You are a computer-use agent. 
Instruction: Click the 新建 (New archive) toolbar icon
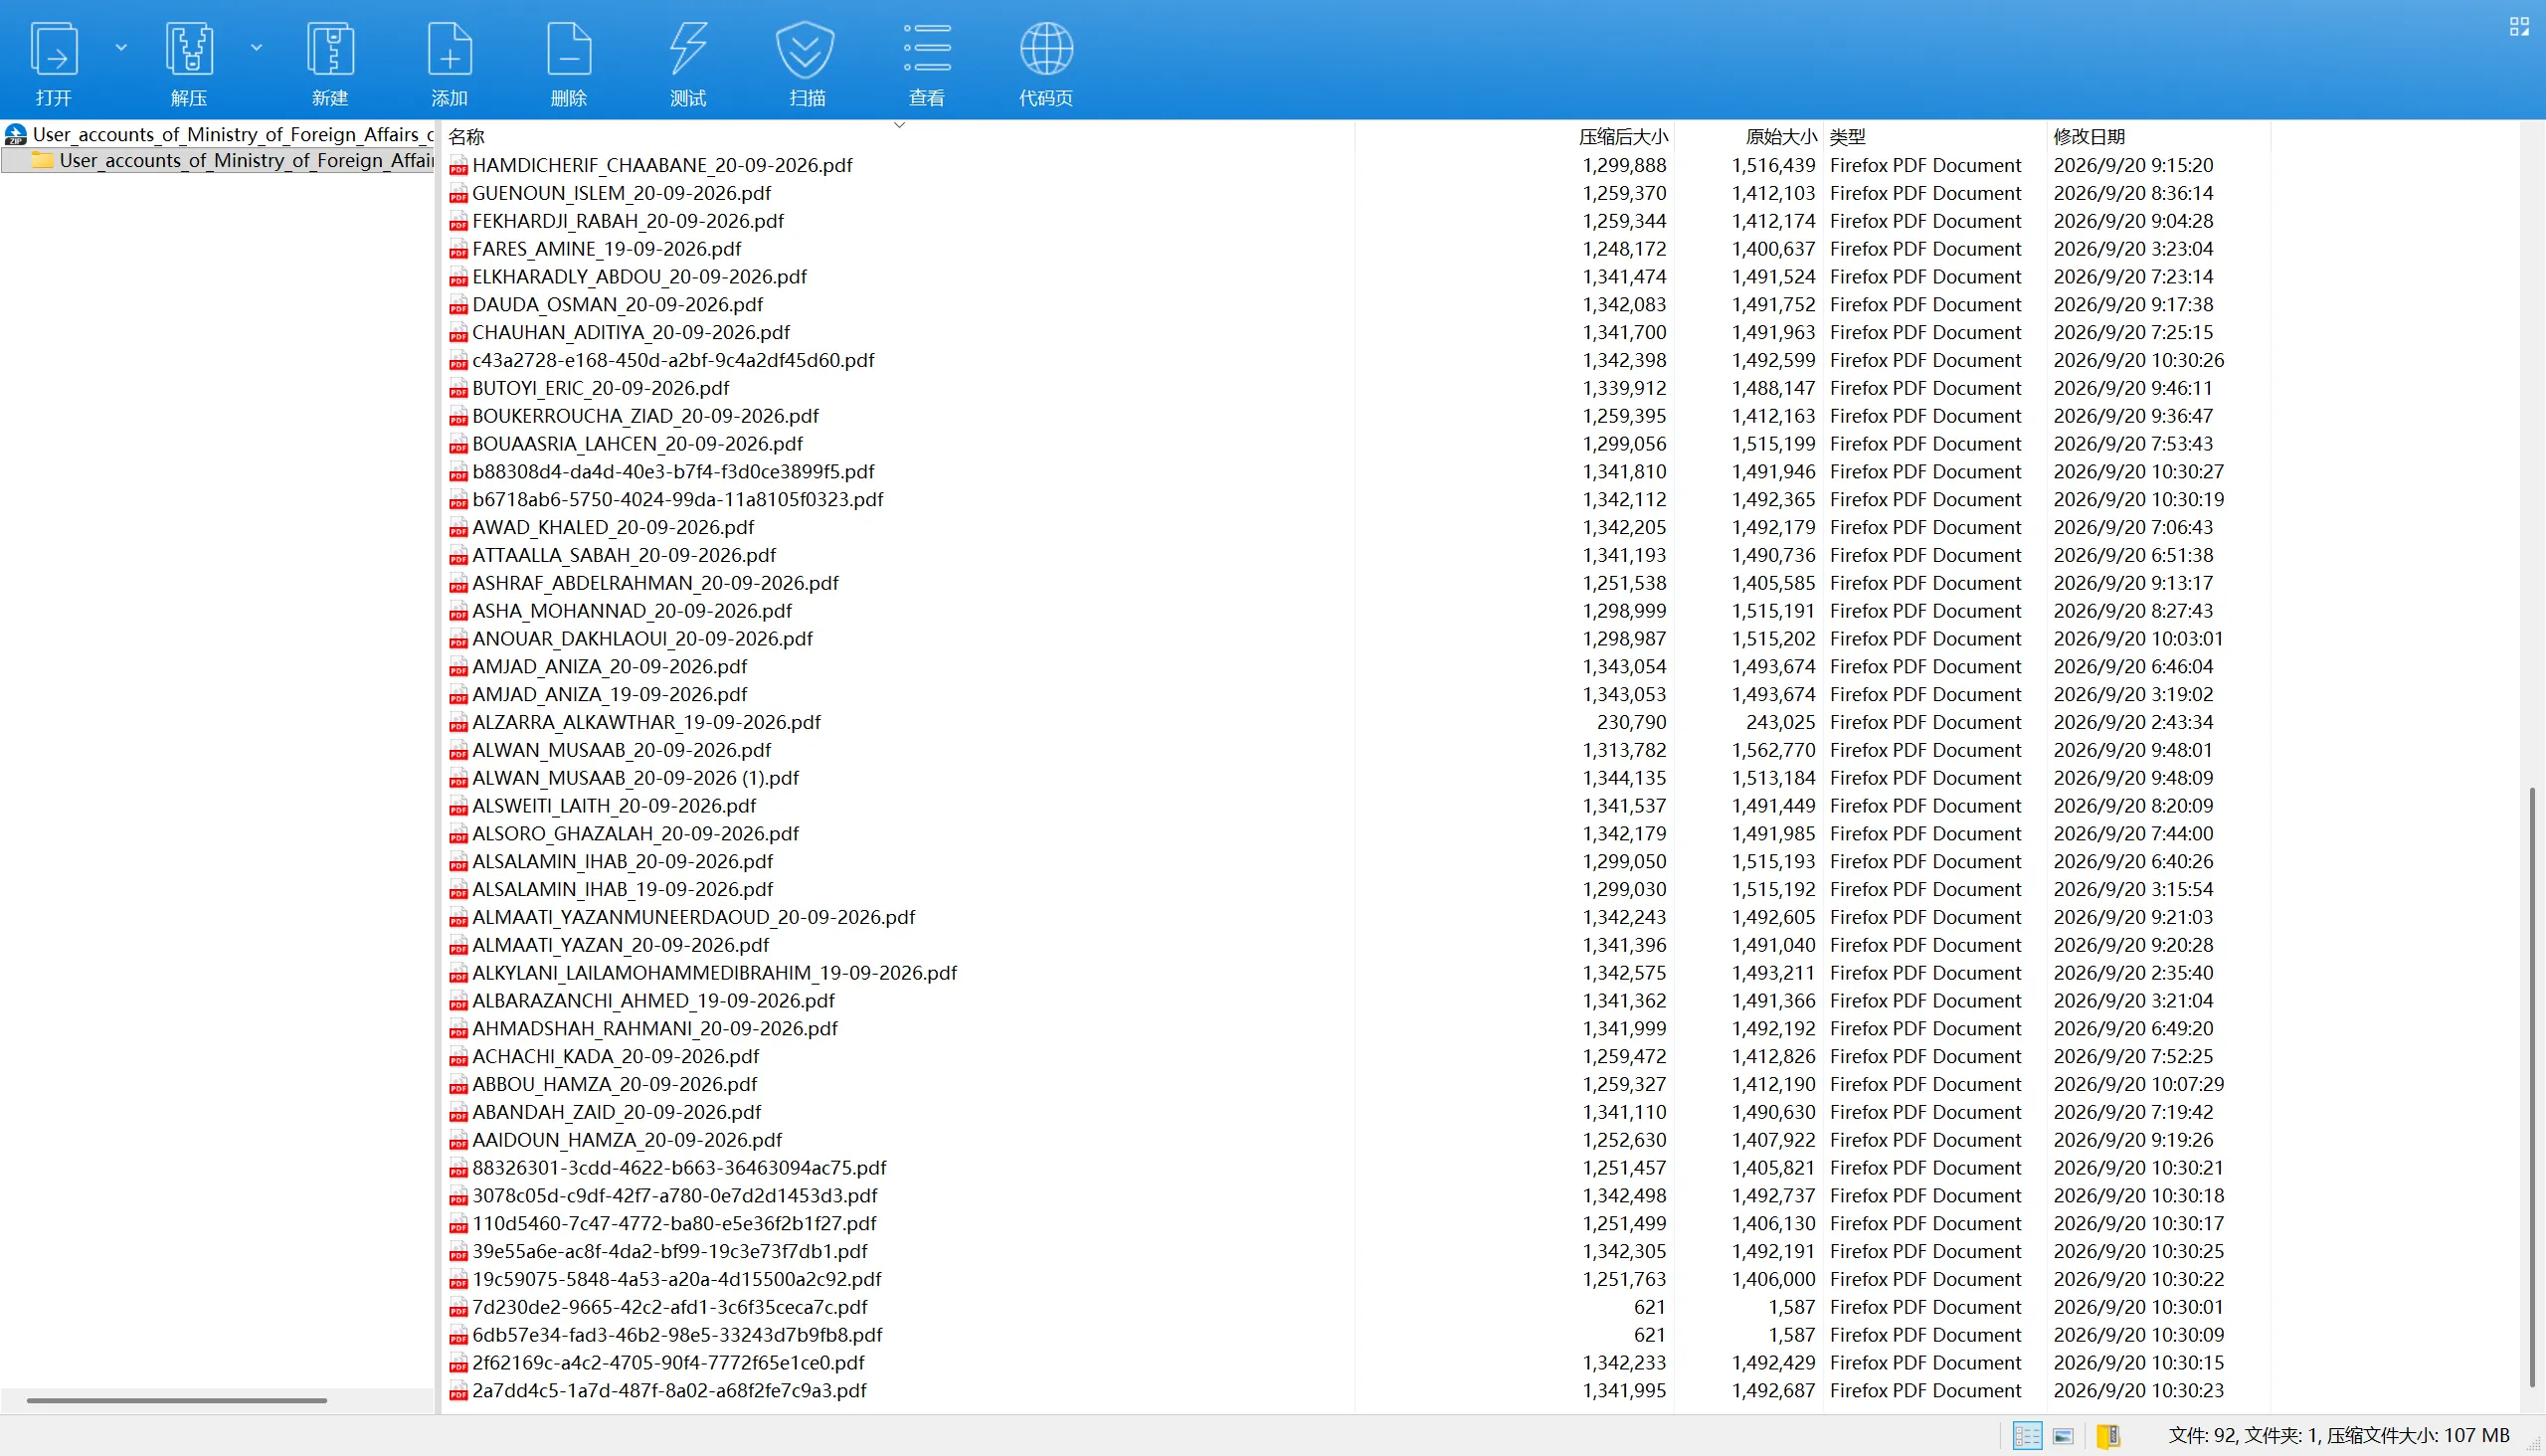(x=330, y=50)
